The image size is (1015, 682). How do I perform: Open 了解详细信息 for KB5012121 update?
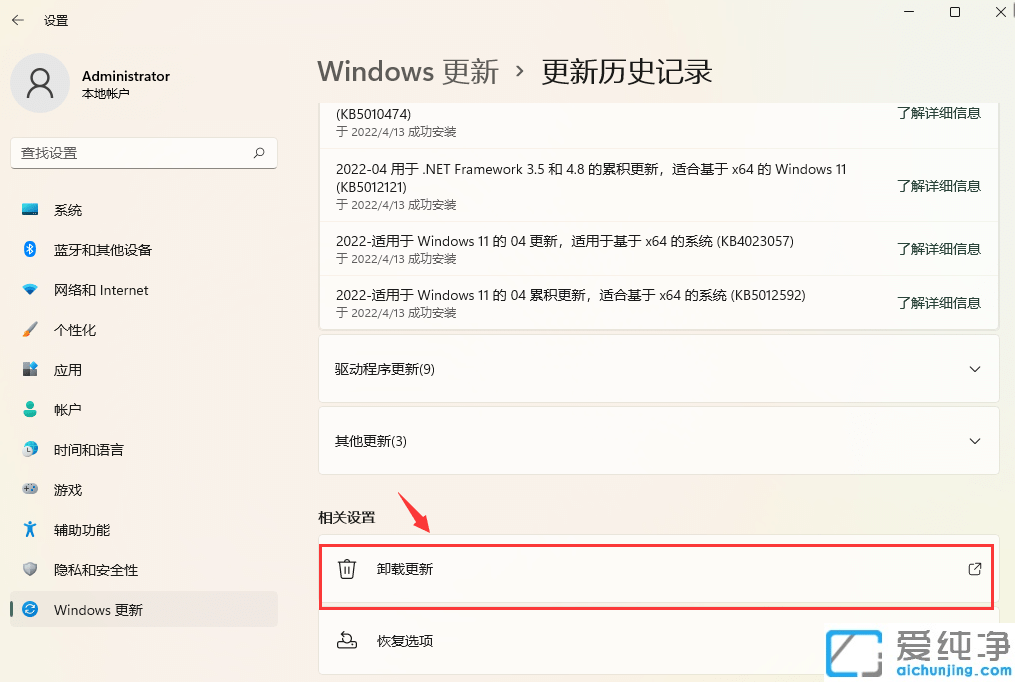(x=939, y=186)
